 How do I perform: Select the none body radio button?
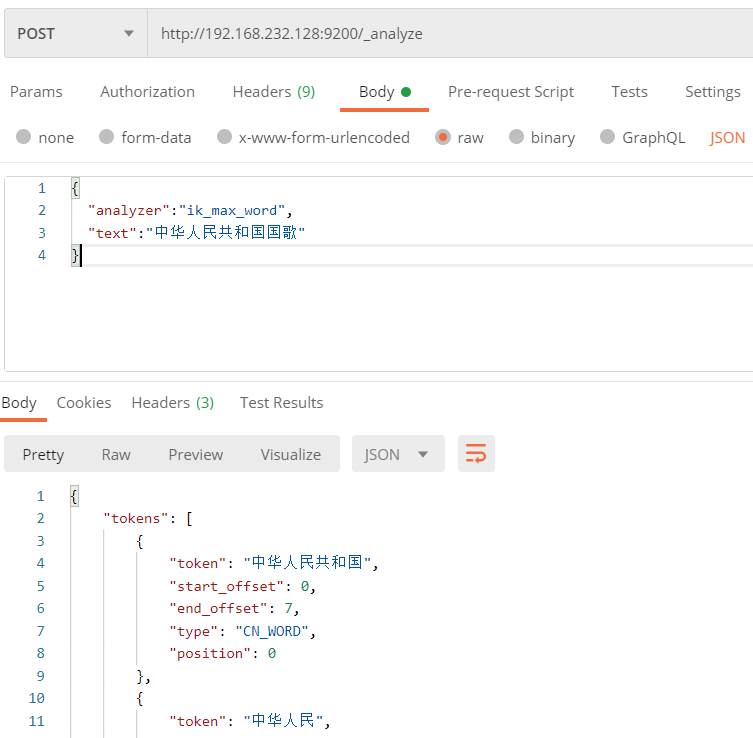click(24, 138)
